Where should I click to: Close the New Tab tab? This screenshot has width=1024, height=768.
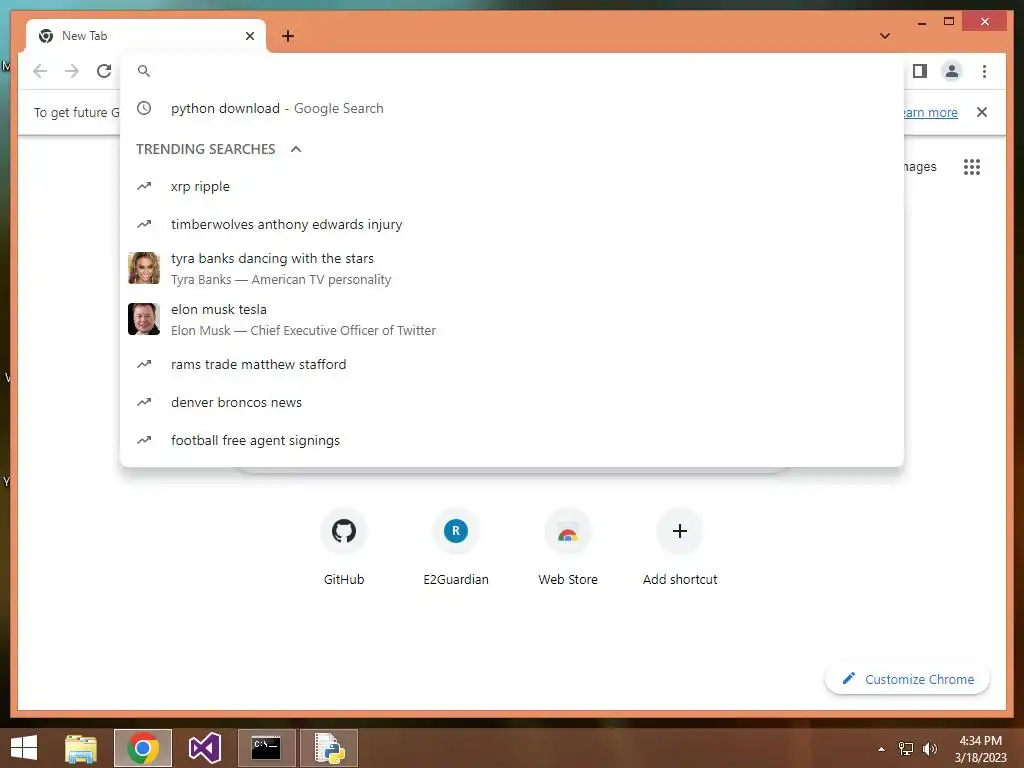(x=249, y=36)
